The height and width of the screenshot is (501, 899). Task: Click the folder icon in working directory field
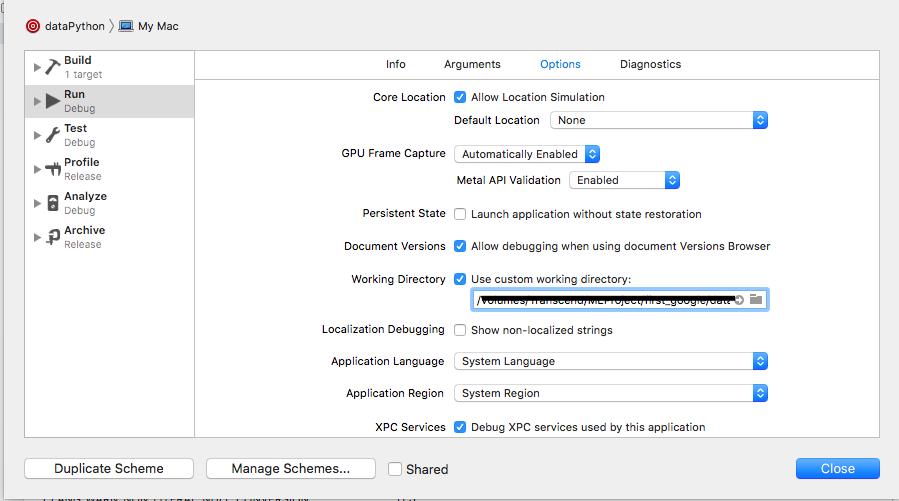(x=756, y=300)
